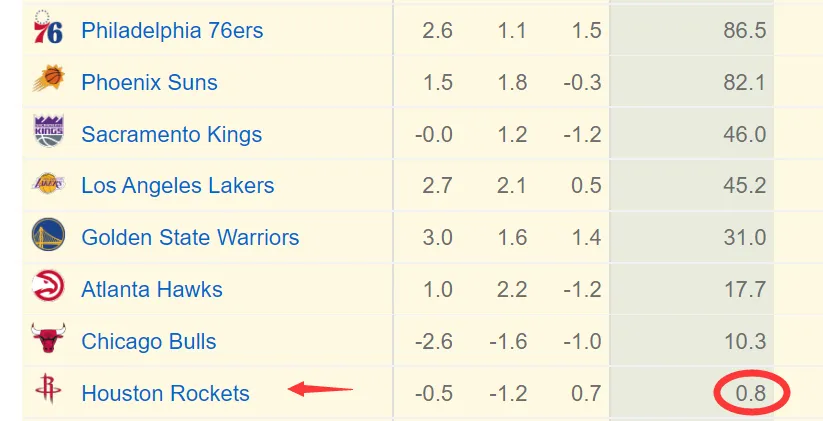
Task: Click the Atlanta Hawks logo icon
Action: pos(48,286)
